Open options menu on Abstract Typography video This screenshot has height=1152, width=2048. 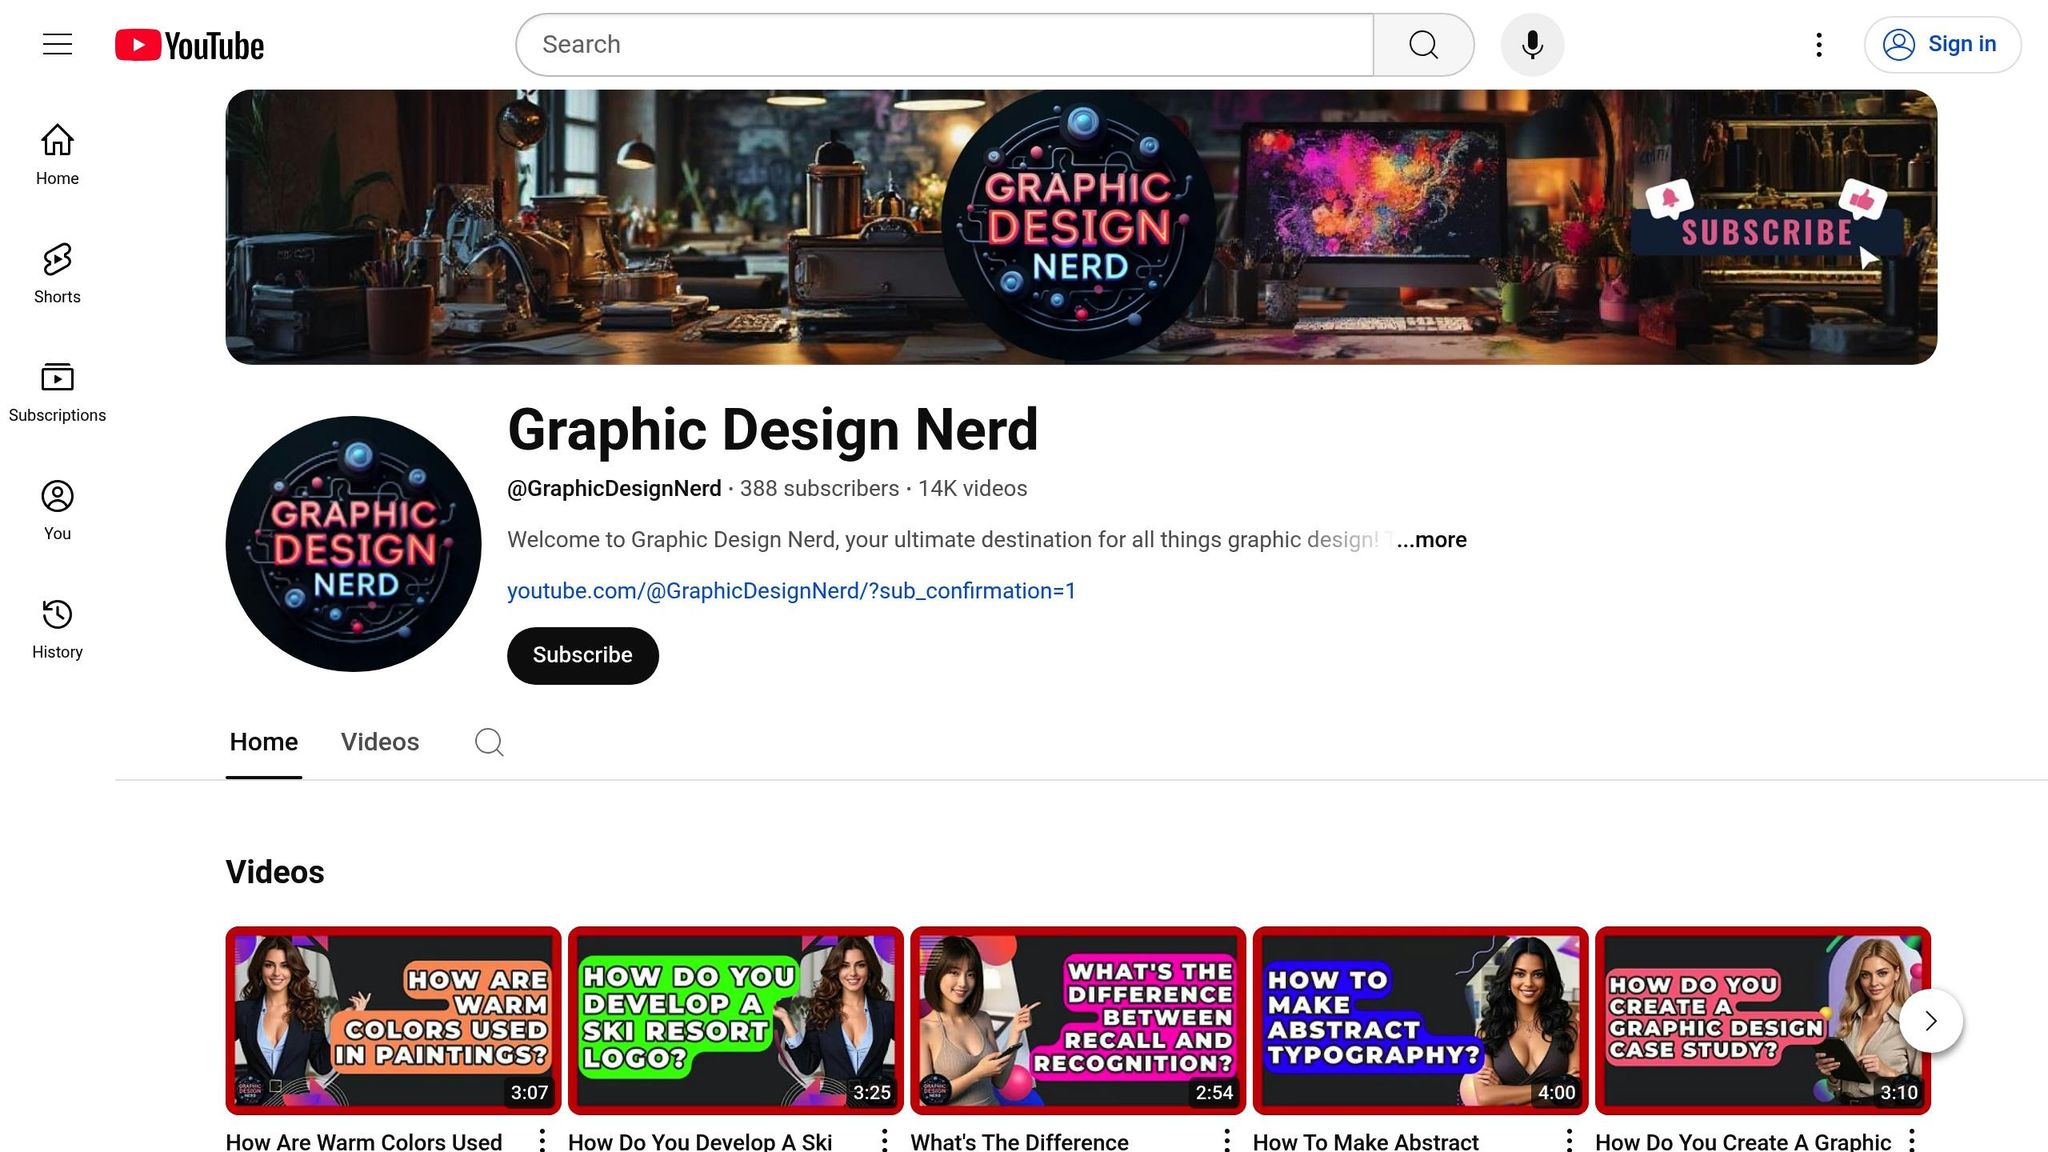1574,1139
